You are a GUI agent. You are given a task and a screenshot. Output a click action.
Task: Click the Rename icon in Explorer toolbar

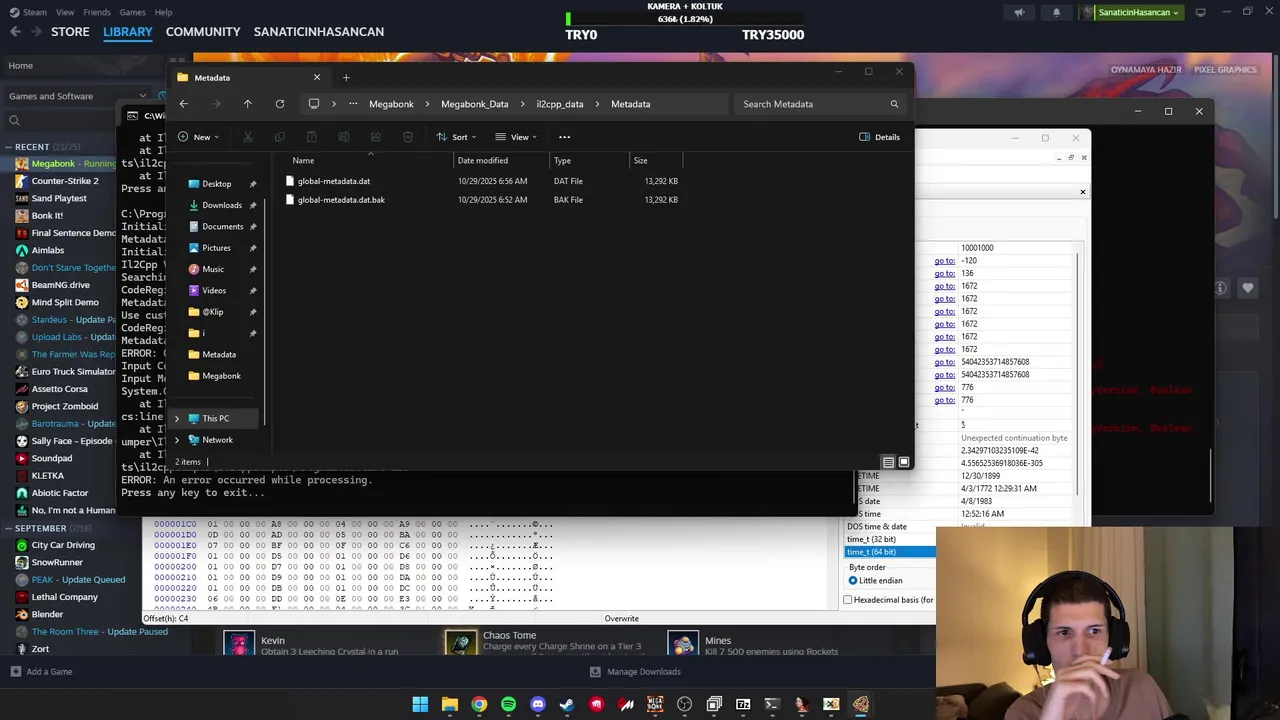[344, 137]
